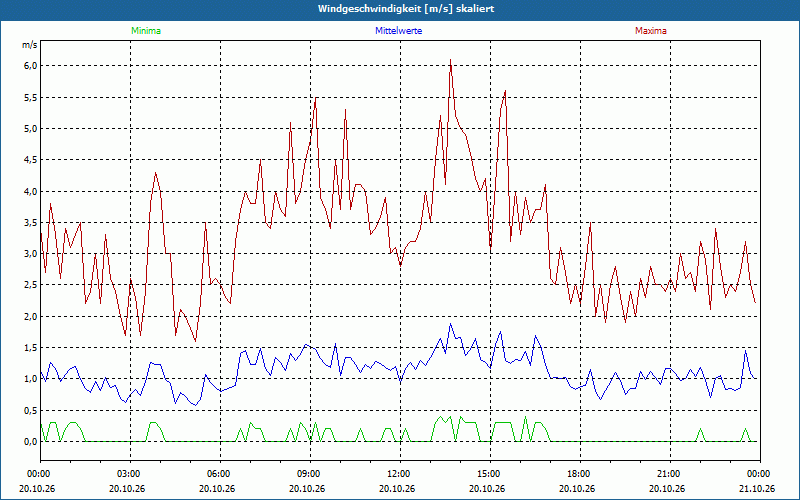Click the blue Mittelwerte legend label
Image resolution: width=800 pixels, height=500 pixels.
(398, 31)
